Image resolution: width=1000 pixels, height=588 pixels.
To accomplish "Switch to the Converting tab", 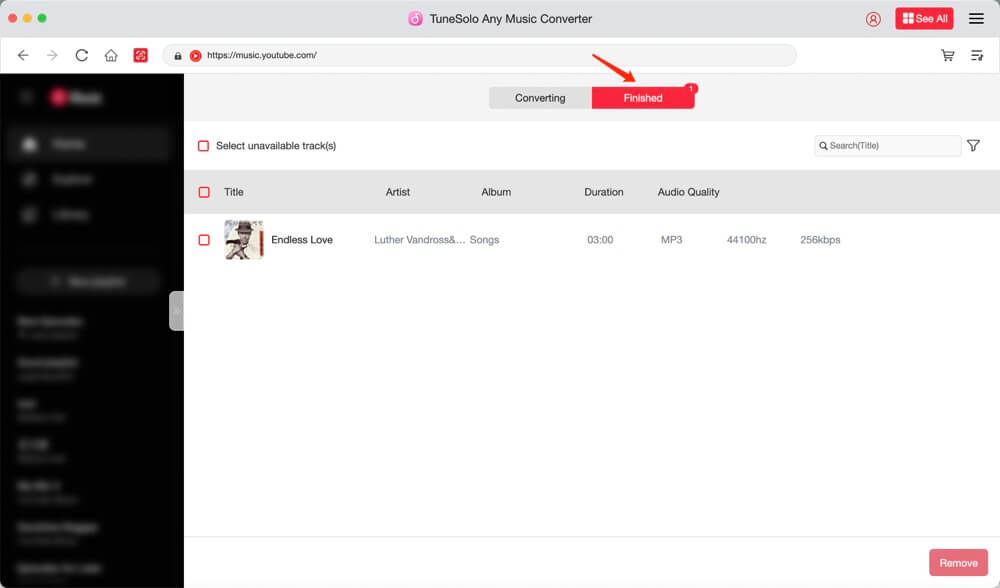I will coord(540,98).
